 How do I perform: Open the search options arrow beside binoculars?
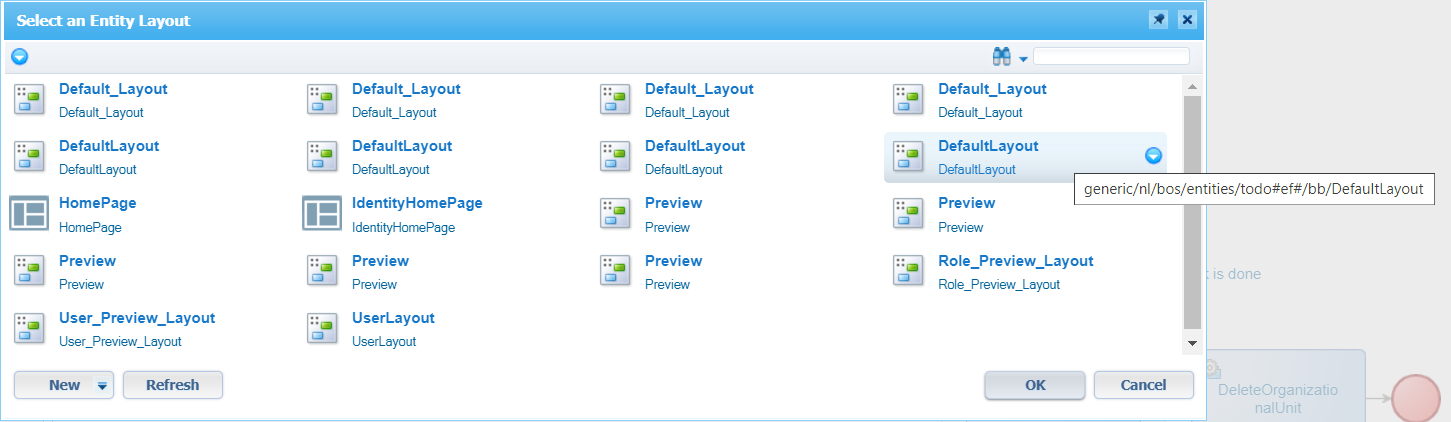(x=1023, y=59)
